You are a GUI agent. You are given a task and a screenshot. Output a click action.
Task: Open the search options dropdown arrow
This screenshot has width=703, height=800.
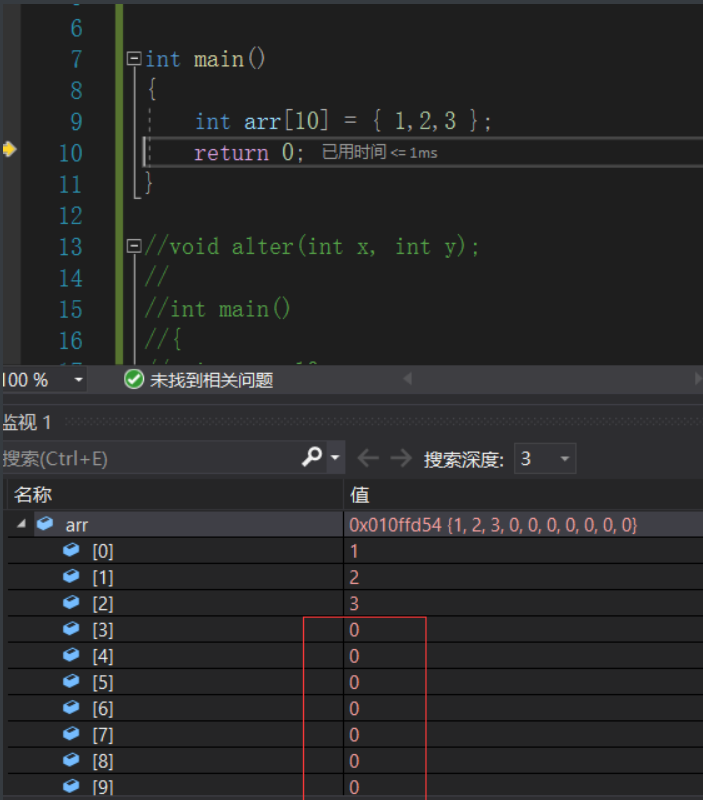(335, 457)
